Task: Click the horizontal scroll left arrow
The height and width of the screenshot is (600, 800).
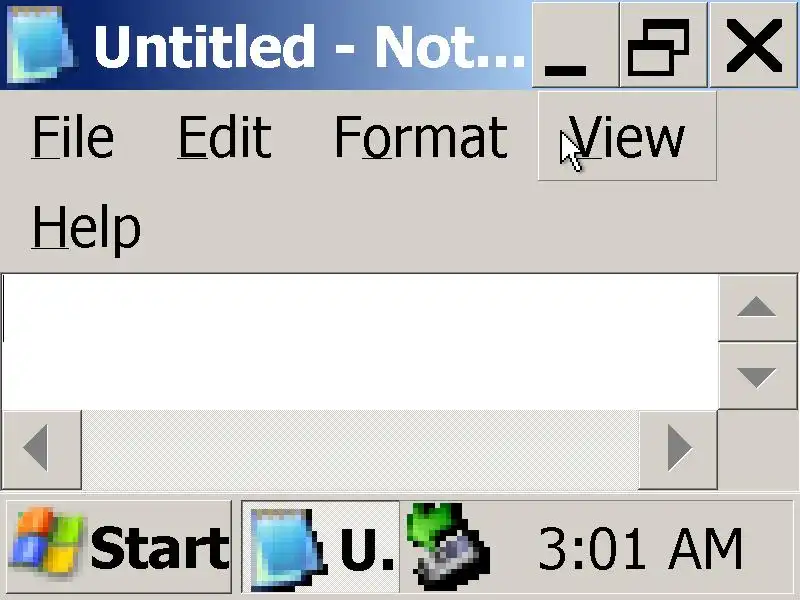Action: [x=42, y=449]
